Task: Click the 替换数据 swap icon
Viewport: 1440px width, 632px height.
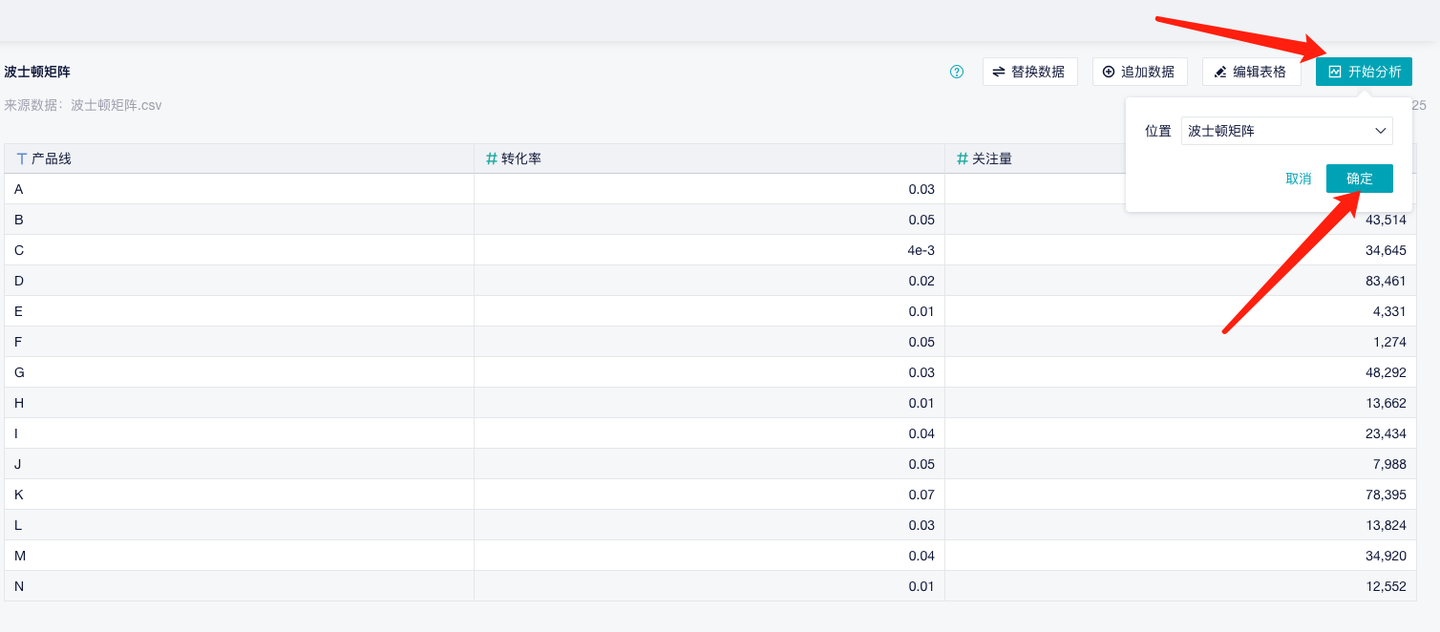Action: coord(999,72)
